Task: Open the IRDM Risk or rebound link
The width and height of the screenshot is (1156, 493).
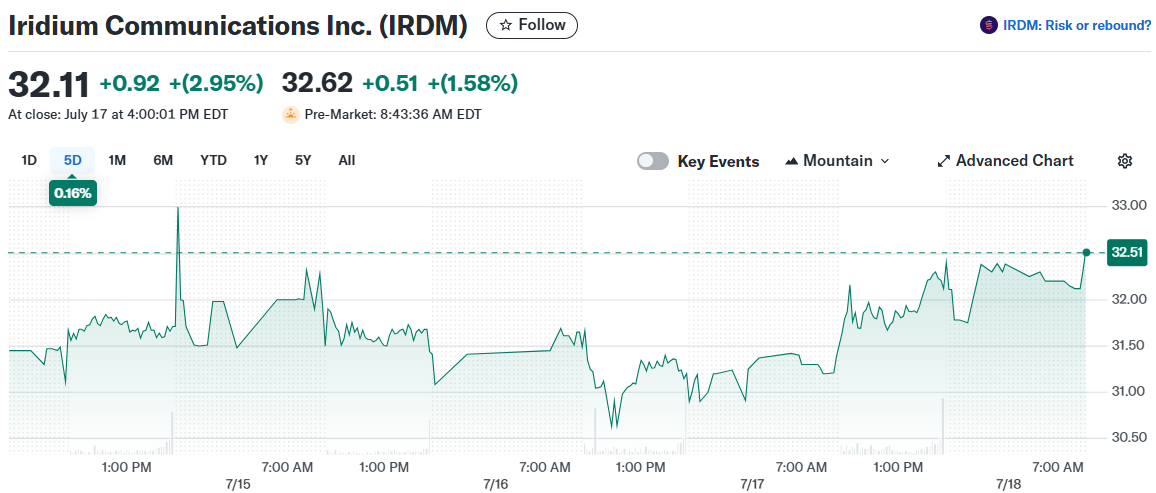Action: pos(1076,26)
